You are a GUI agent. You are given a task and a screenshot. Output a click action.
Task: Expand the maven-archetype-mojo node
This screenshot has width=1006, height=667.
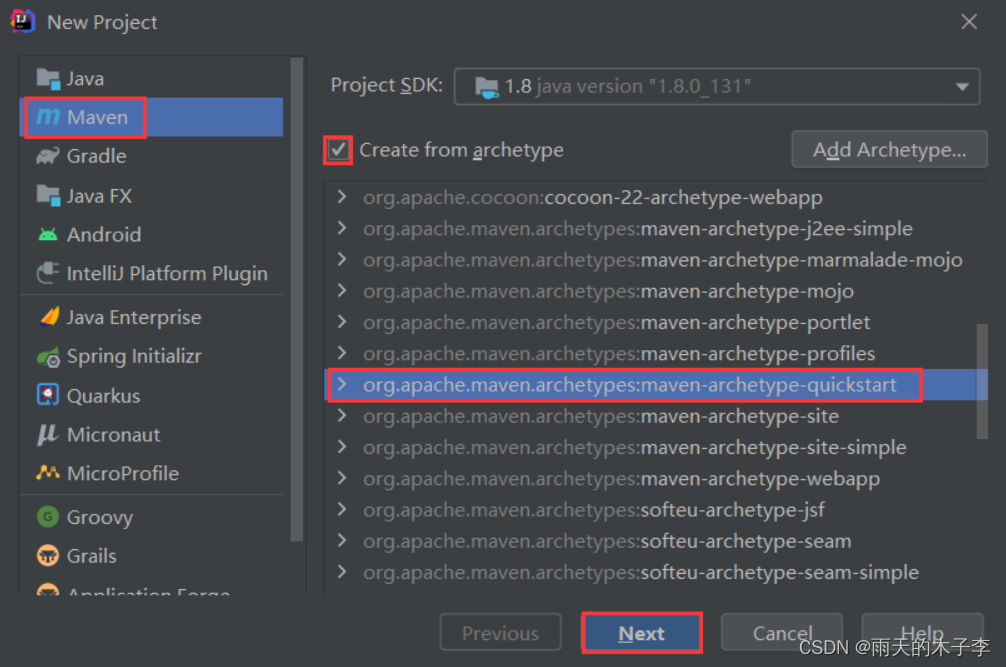point(342,291)
